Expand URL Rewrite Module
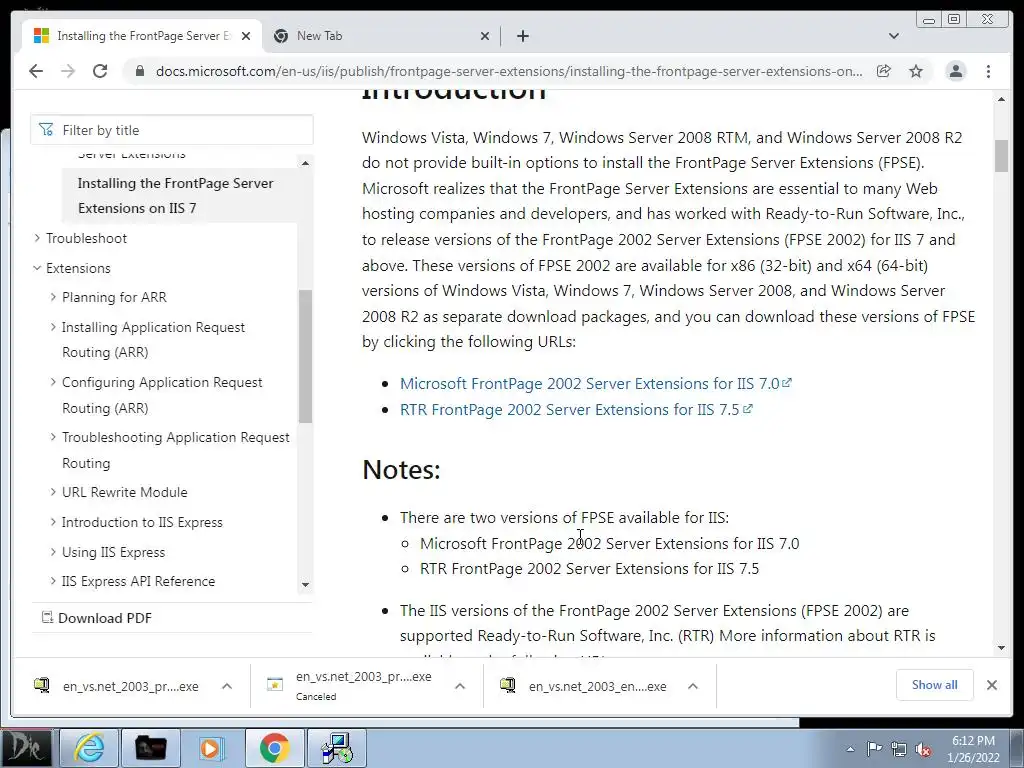 (53, 492)
